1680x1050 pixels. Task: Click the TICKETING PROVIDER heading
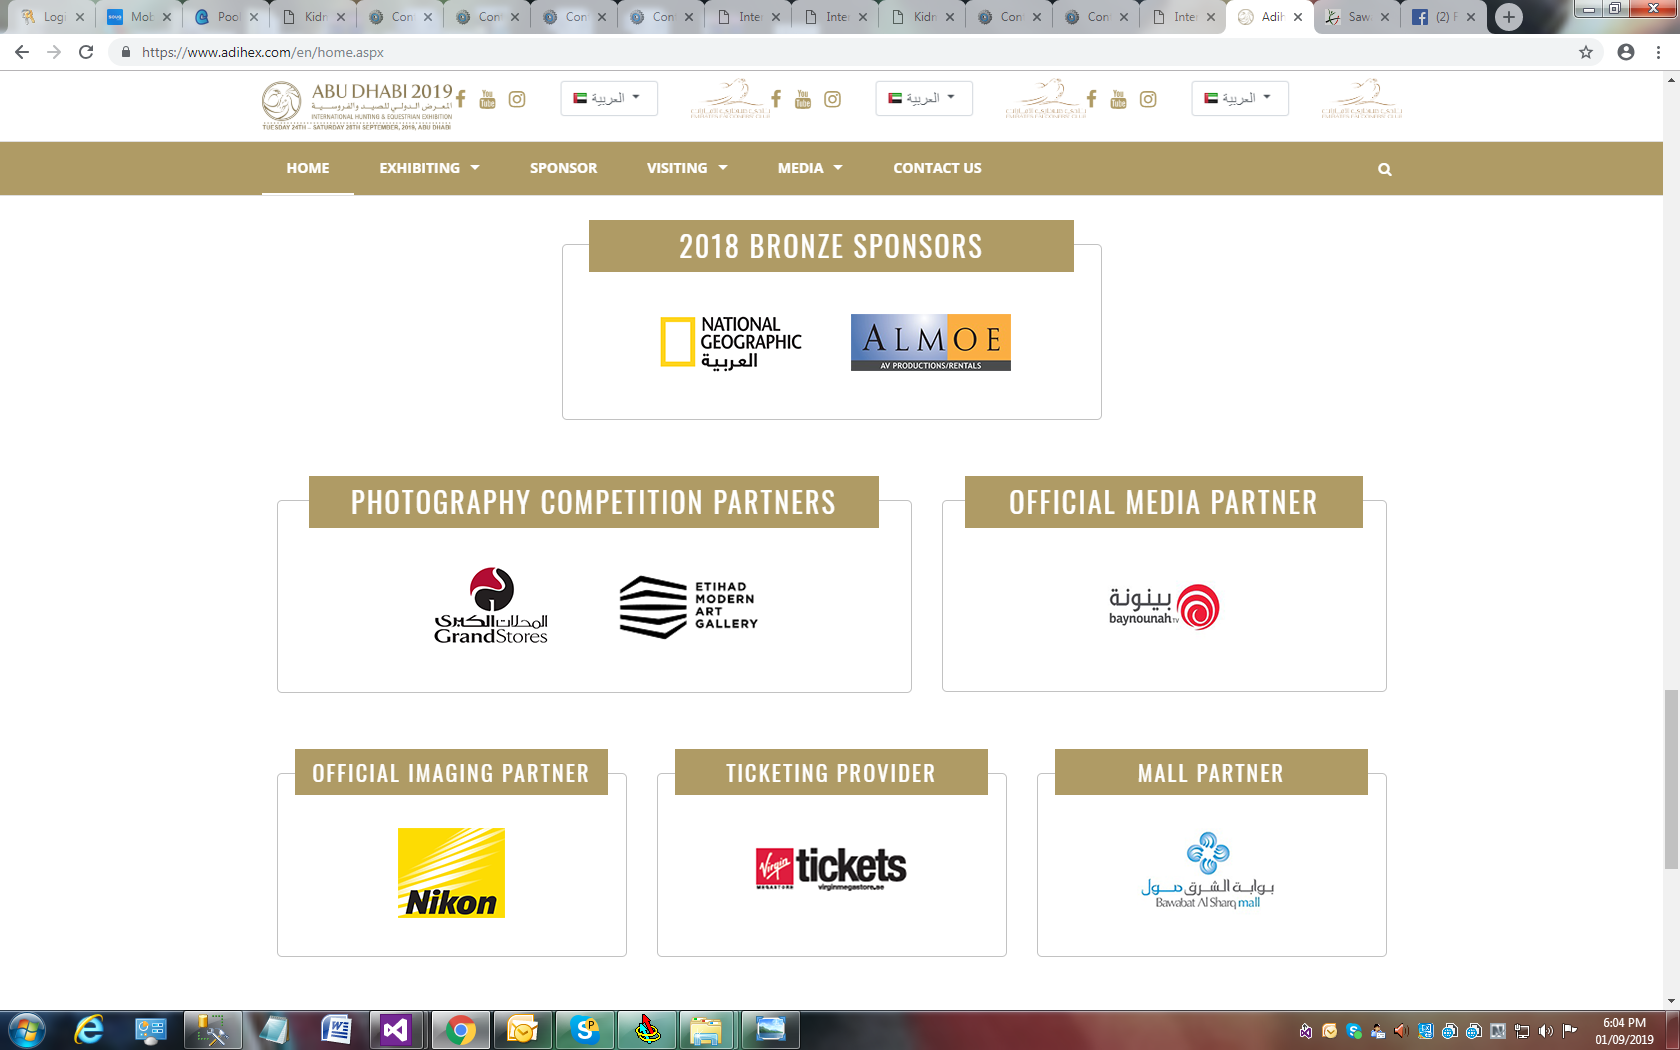831,772
